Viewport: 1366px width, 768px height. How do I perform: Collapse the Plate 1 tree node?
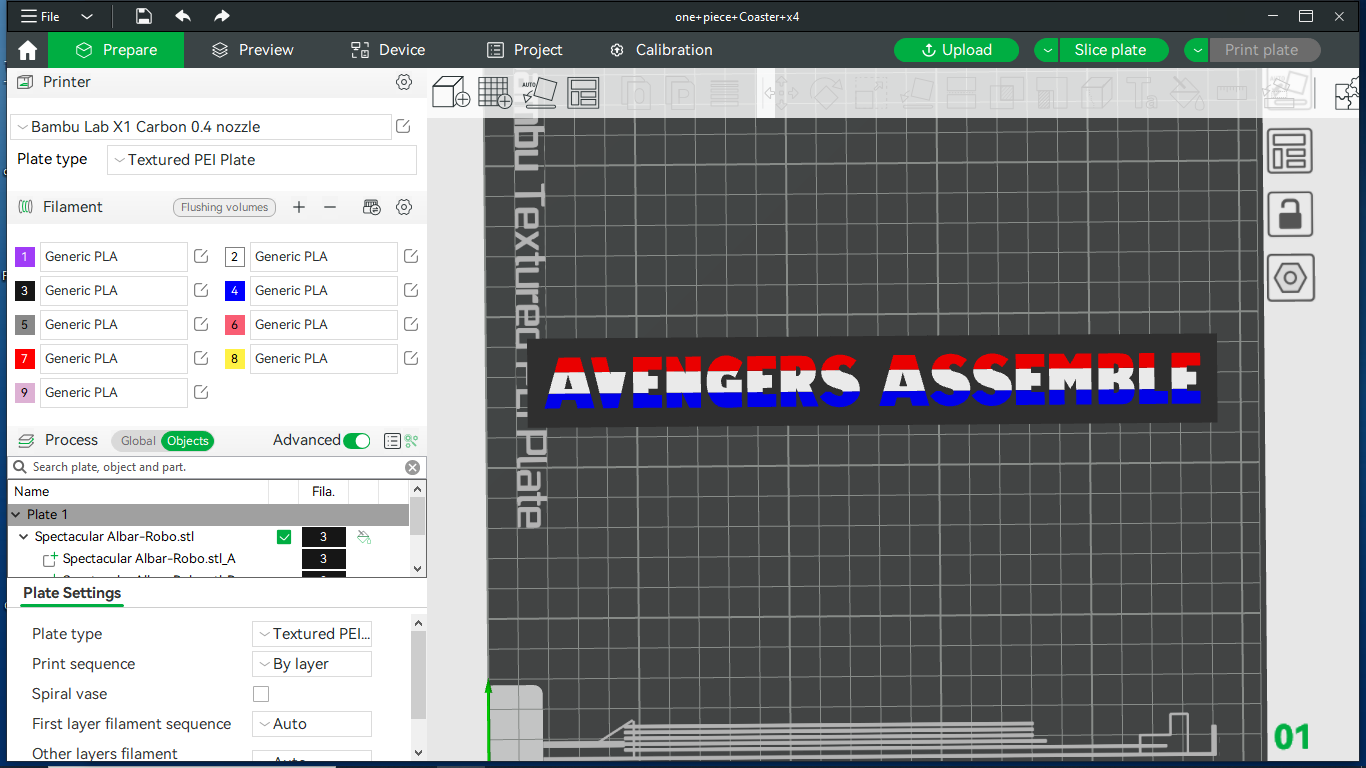[16, 515]
